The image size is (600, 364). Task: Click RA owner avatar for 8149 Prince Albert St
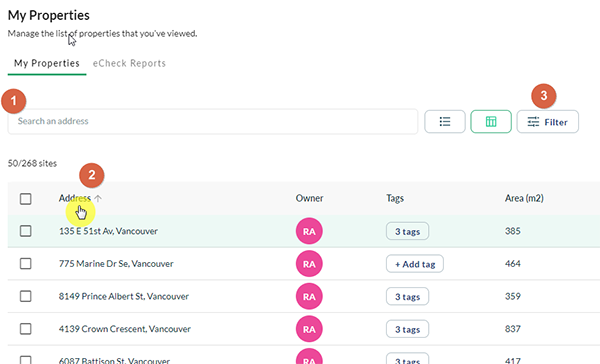[309, 296]
